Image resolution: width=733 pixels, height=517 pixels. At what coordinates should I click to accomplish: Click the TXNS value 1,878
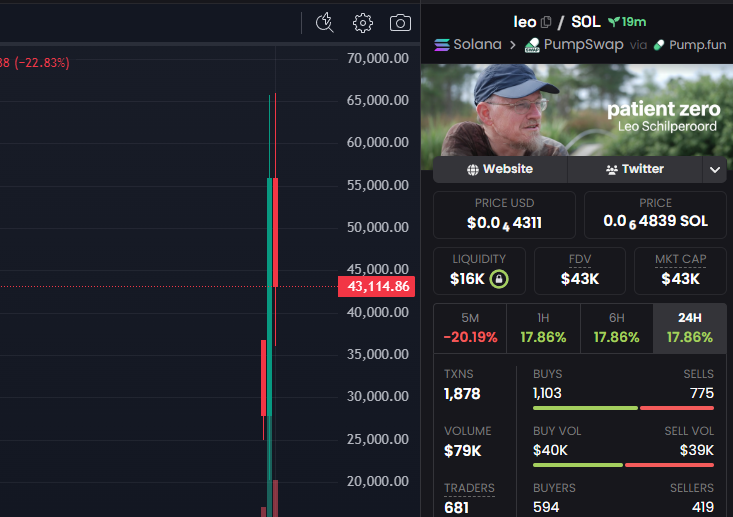pyautogui.click(x=462, y=394)
